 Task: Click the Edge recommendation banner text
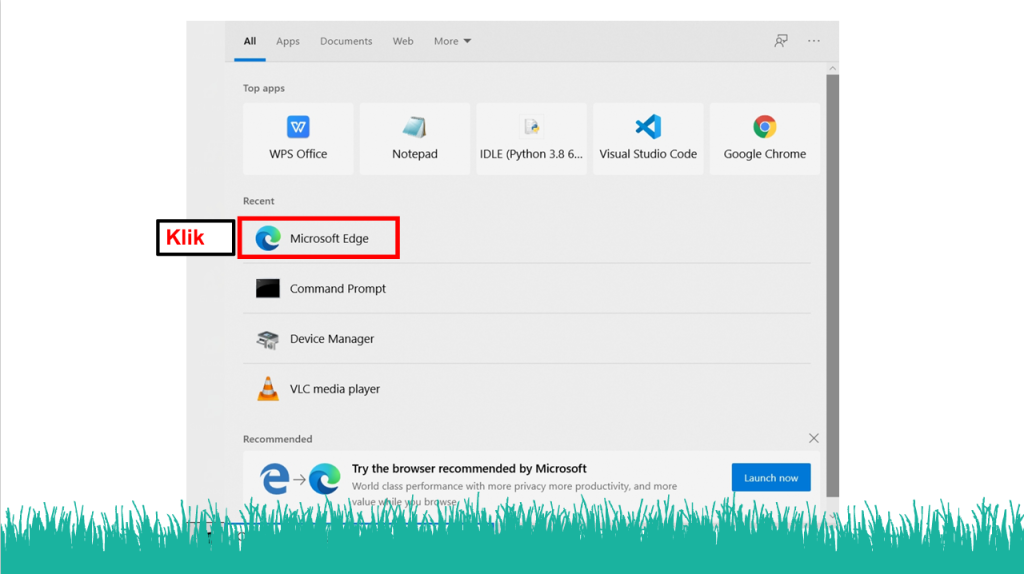469,469
